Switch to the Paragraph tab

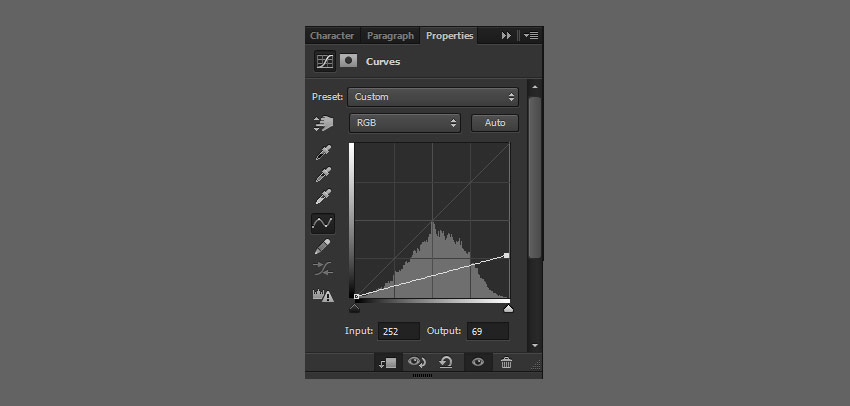[x=390, y=36]
